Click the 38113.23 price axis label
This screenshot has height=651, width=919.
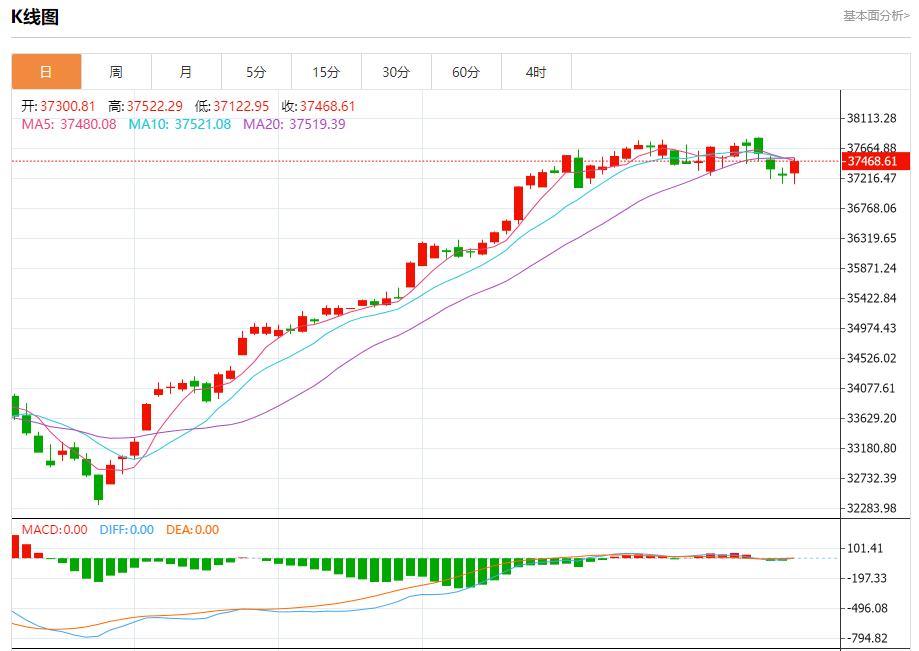871,118
